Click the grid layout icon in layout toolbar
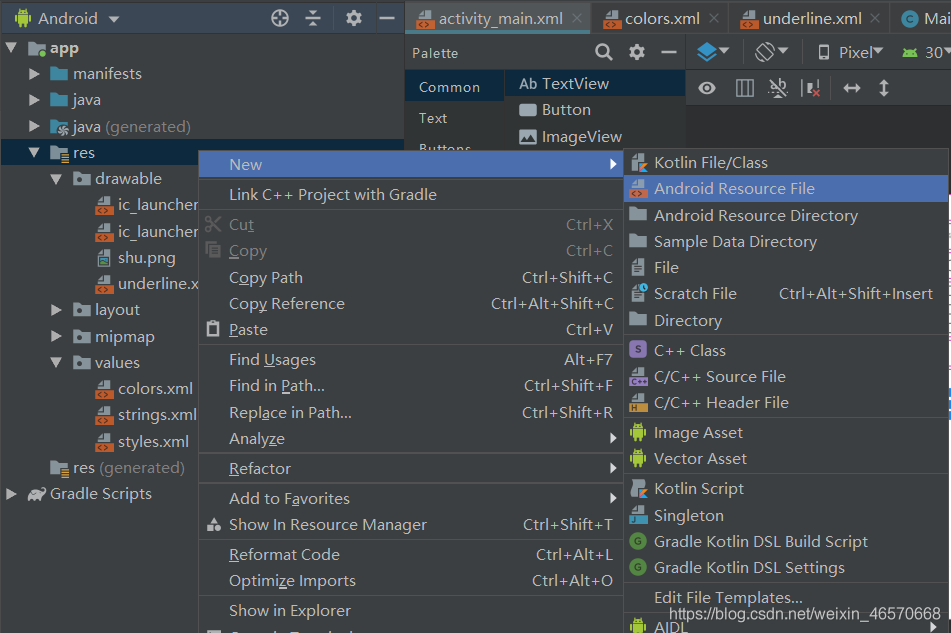The width and height of the screenshot is (951, 633). (744, 88)
